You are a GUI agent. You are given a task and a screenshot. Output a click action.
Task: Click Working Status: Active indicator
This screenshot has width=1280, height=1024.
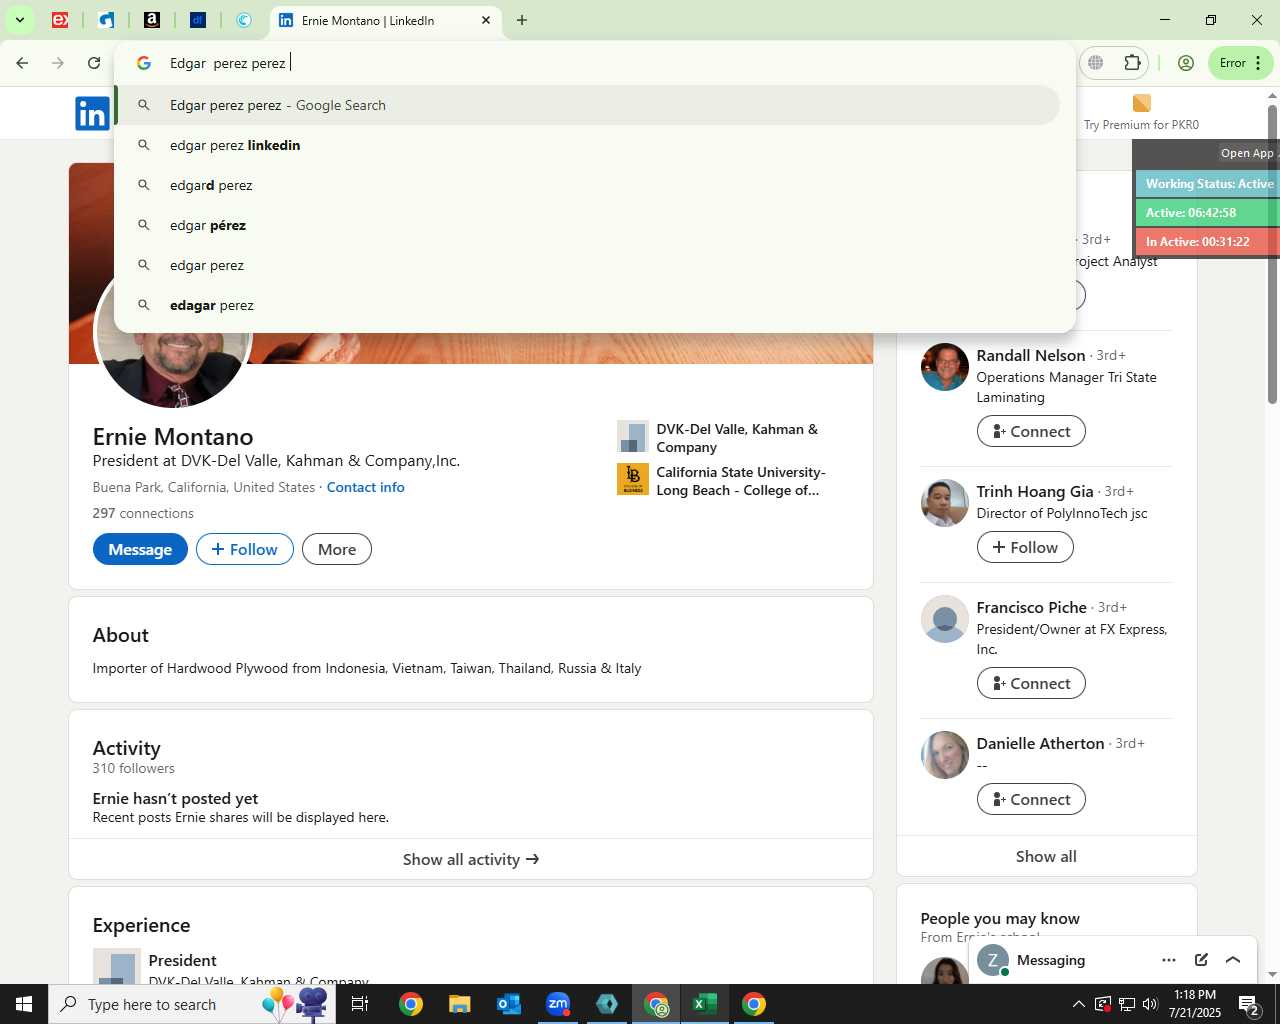(1208, 184)
